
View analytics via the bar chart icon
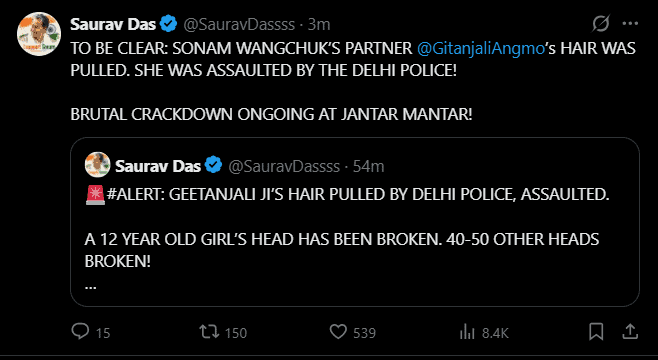point(467,333)
